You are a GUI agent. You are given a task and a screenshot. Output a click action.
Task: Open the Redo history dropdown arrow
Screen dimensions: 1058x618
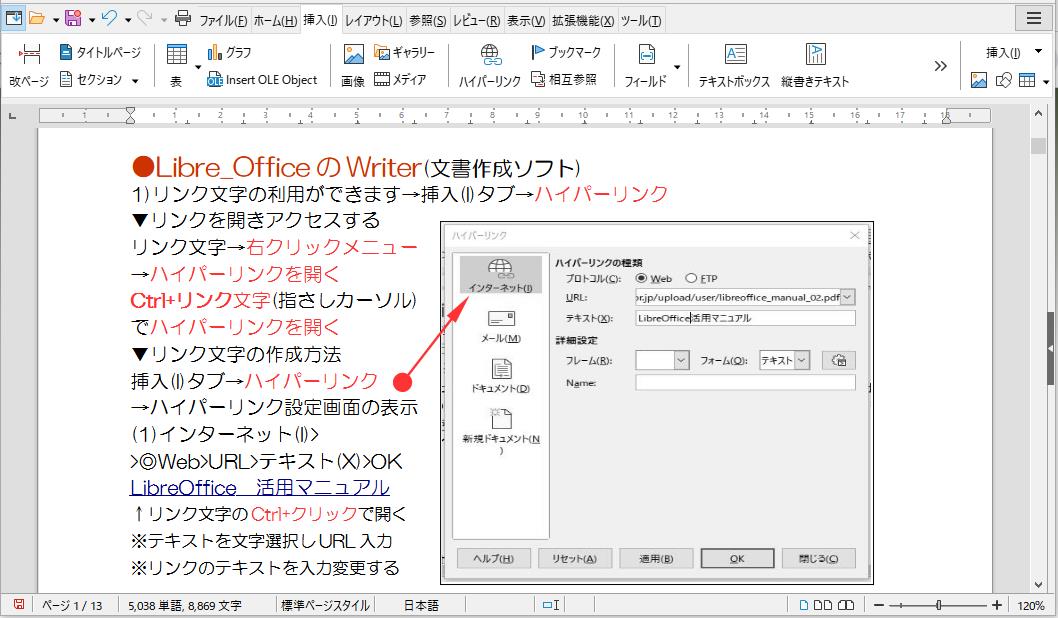[163, 20]
